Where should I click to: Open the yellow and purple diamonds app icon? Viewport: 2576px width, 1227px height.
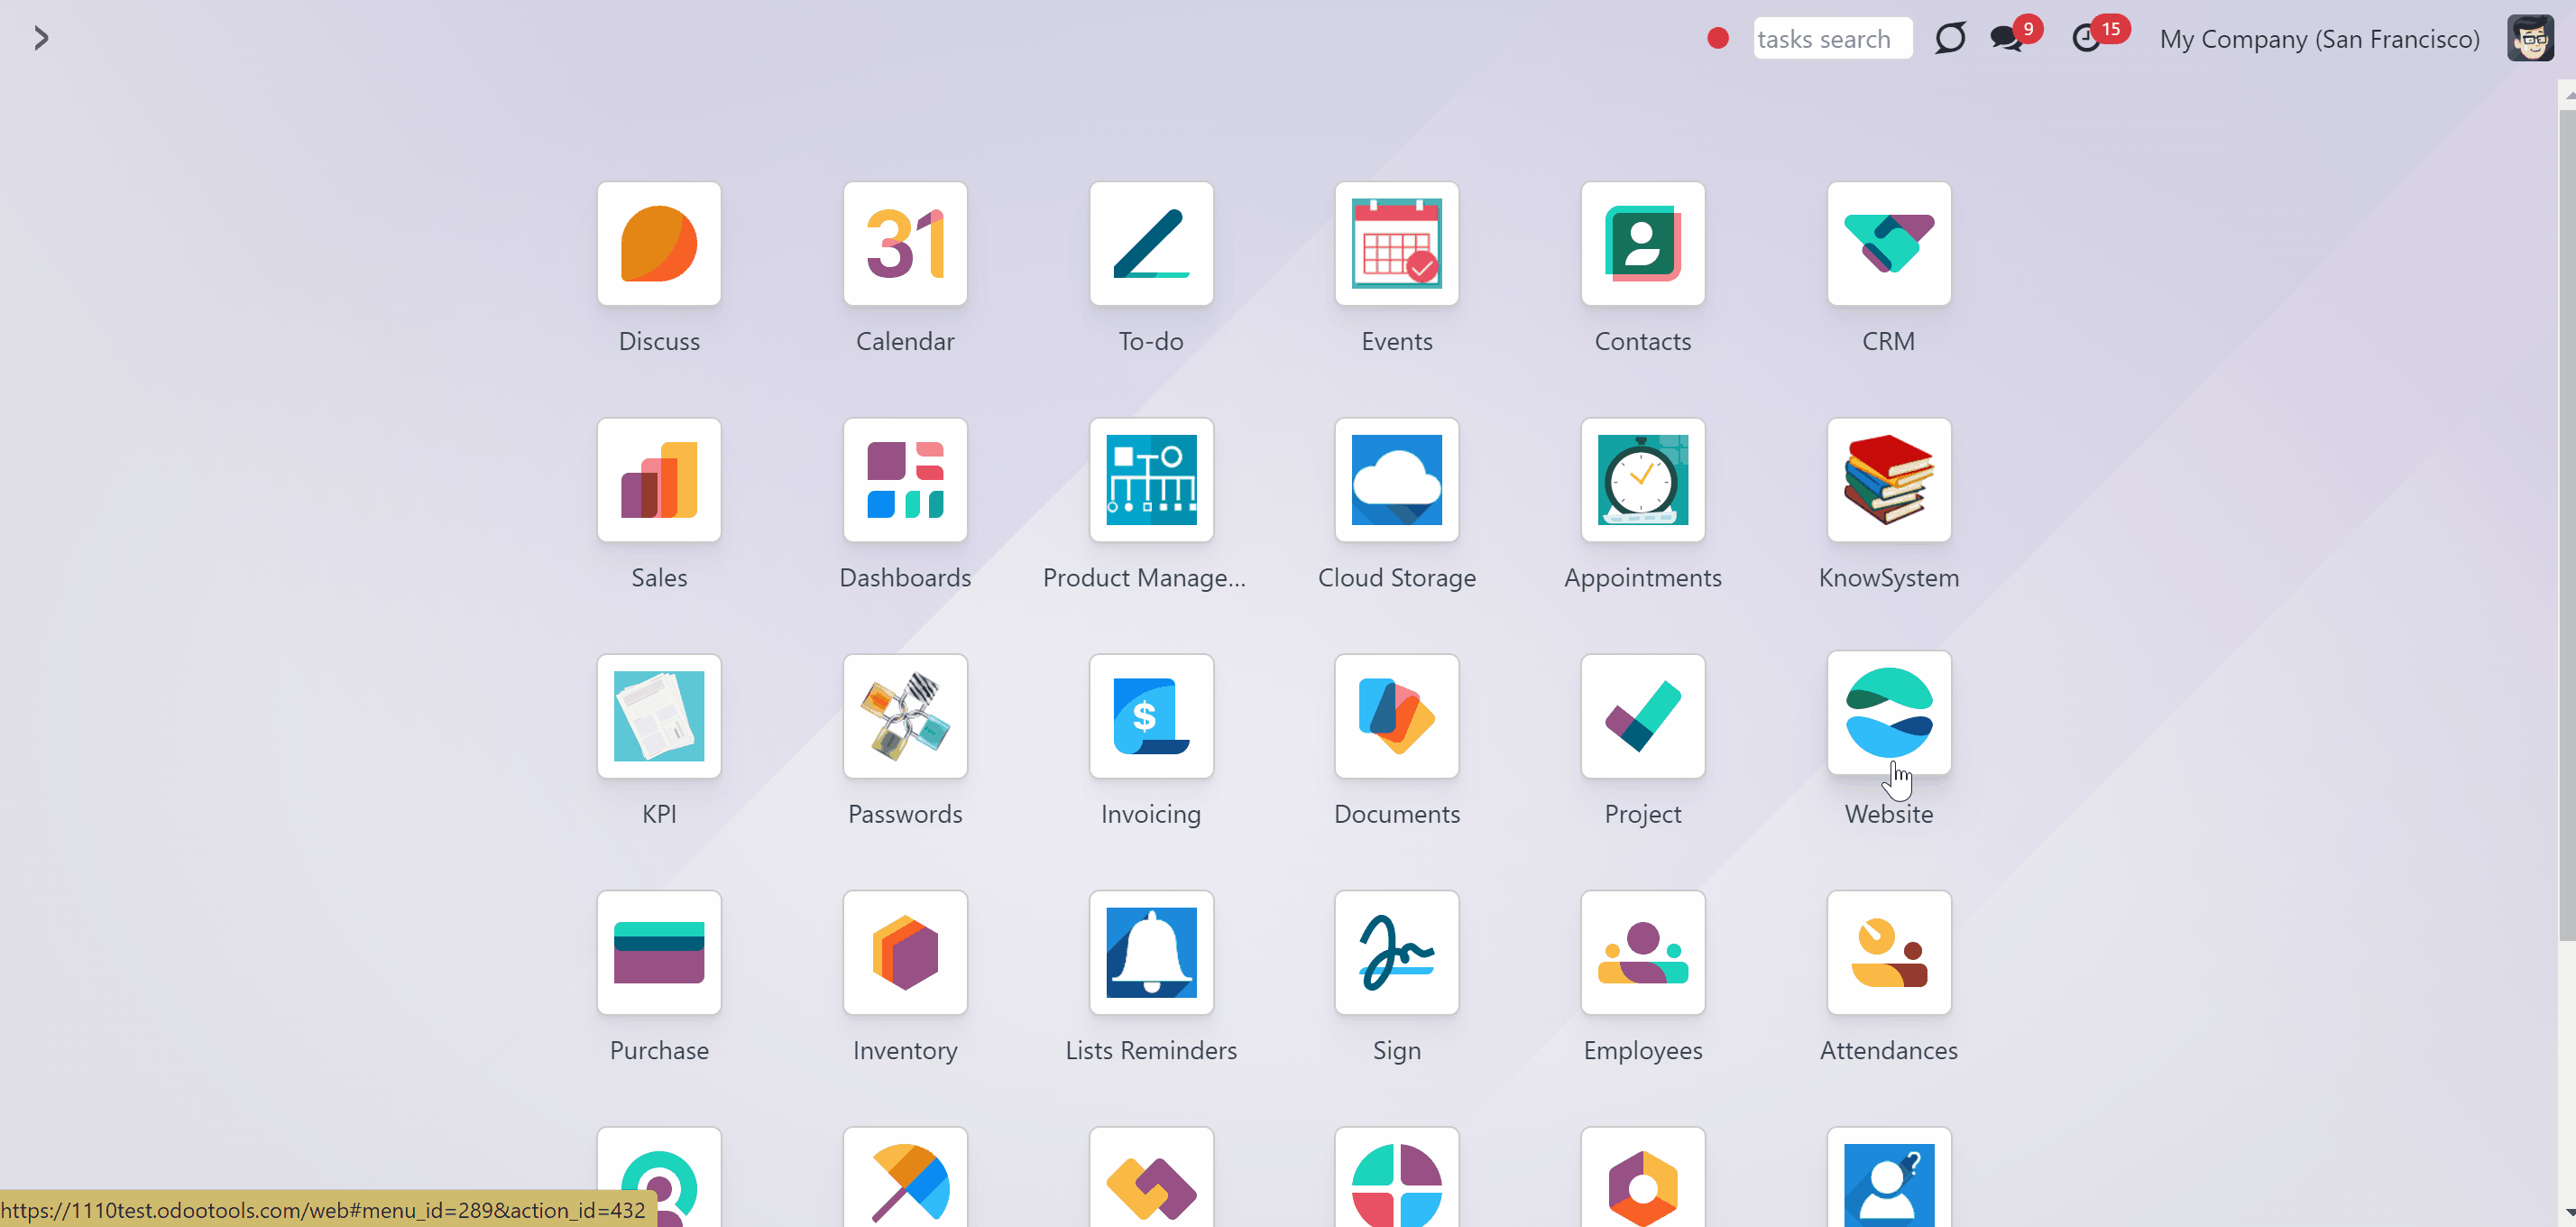[1151, 1177]
